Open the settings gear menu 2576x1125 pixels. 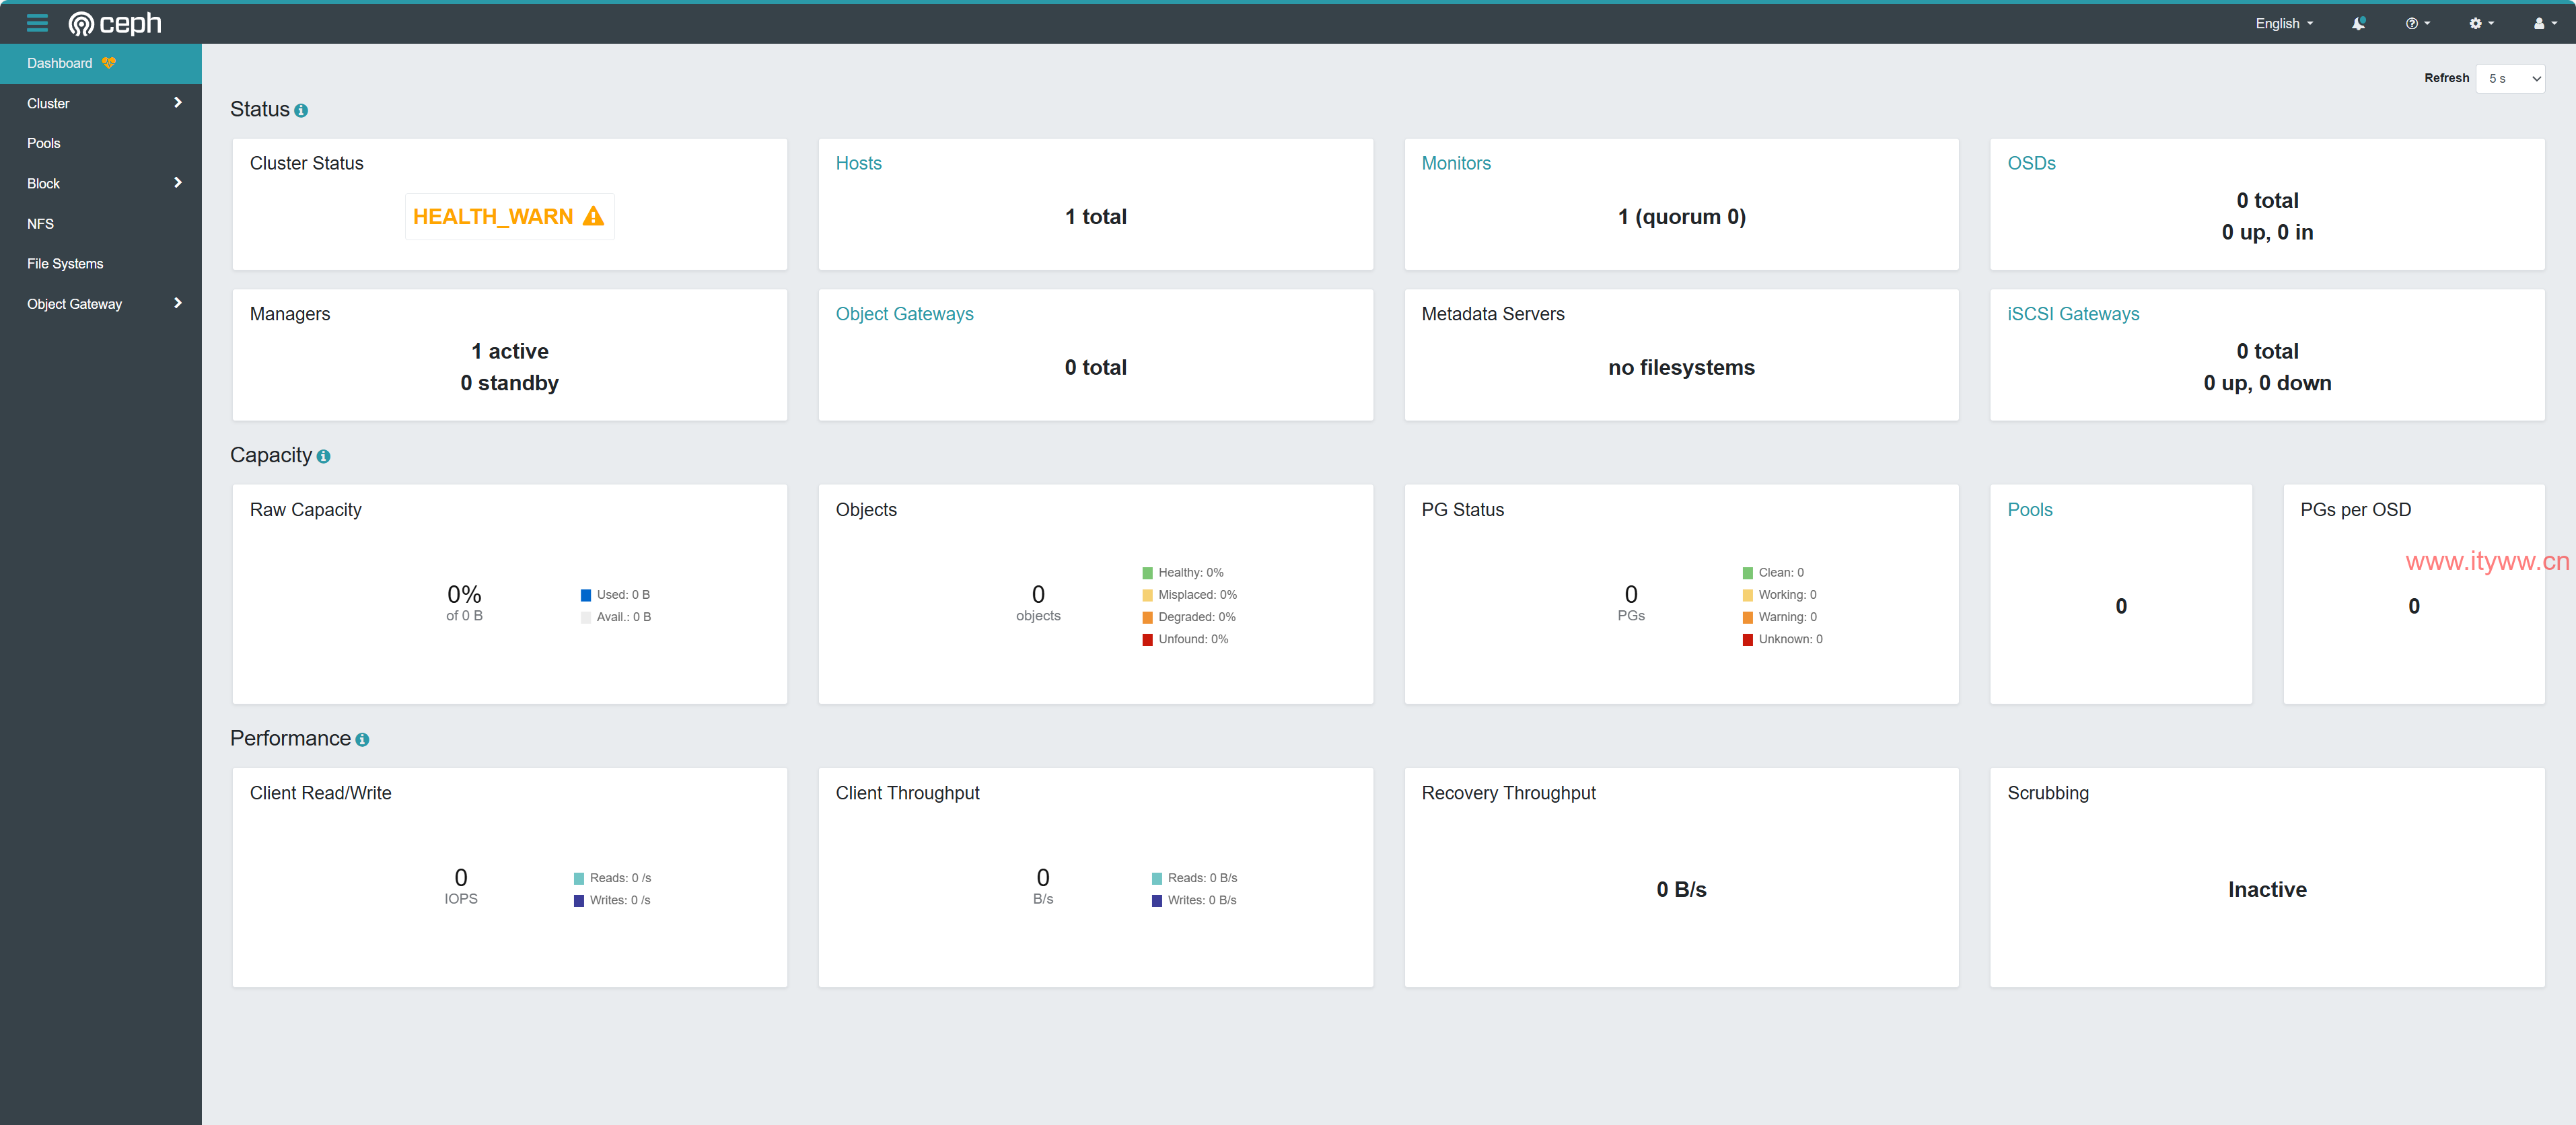pyautogui.click(x=2481, y=23)
